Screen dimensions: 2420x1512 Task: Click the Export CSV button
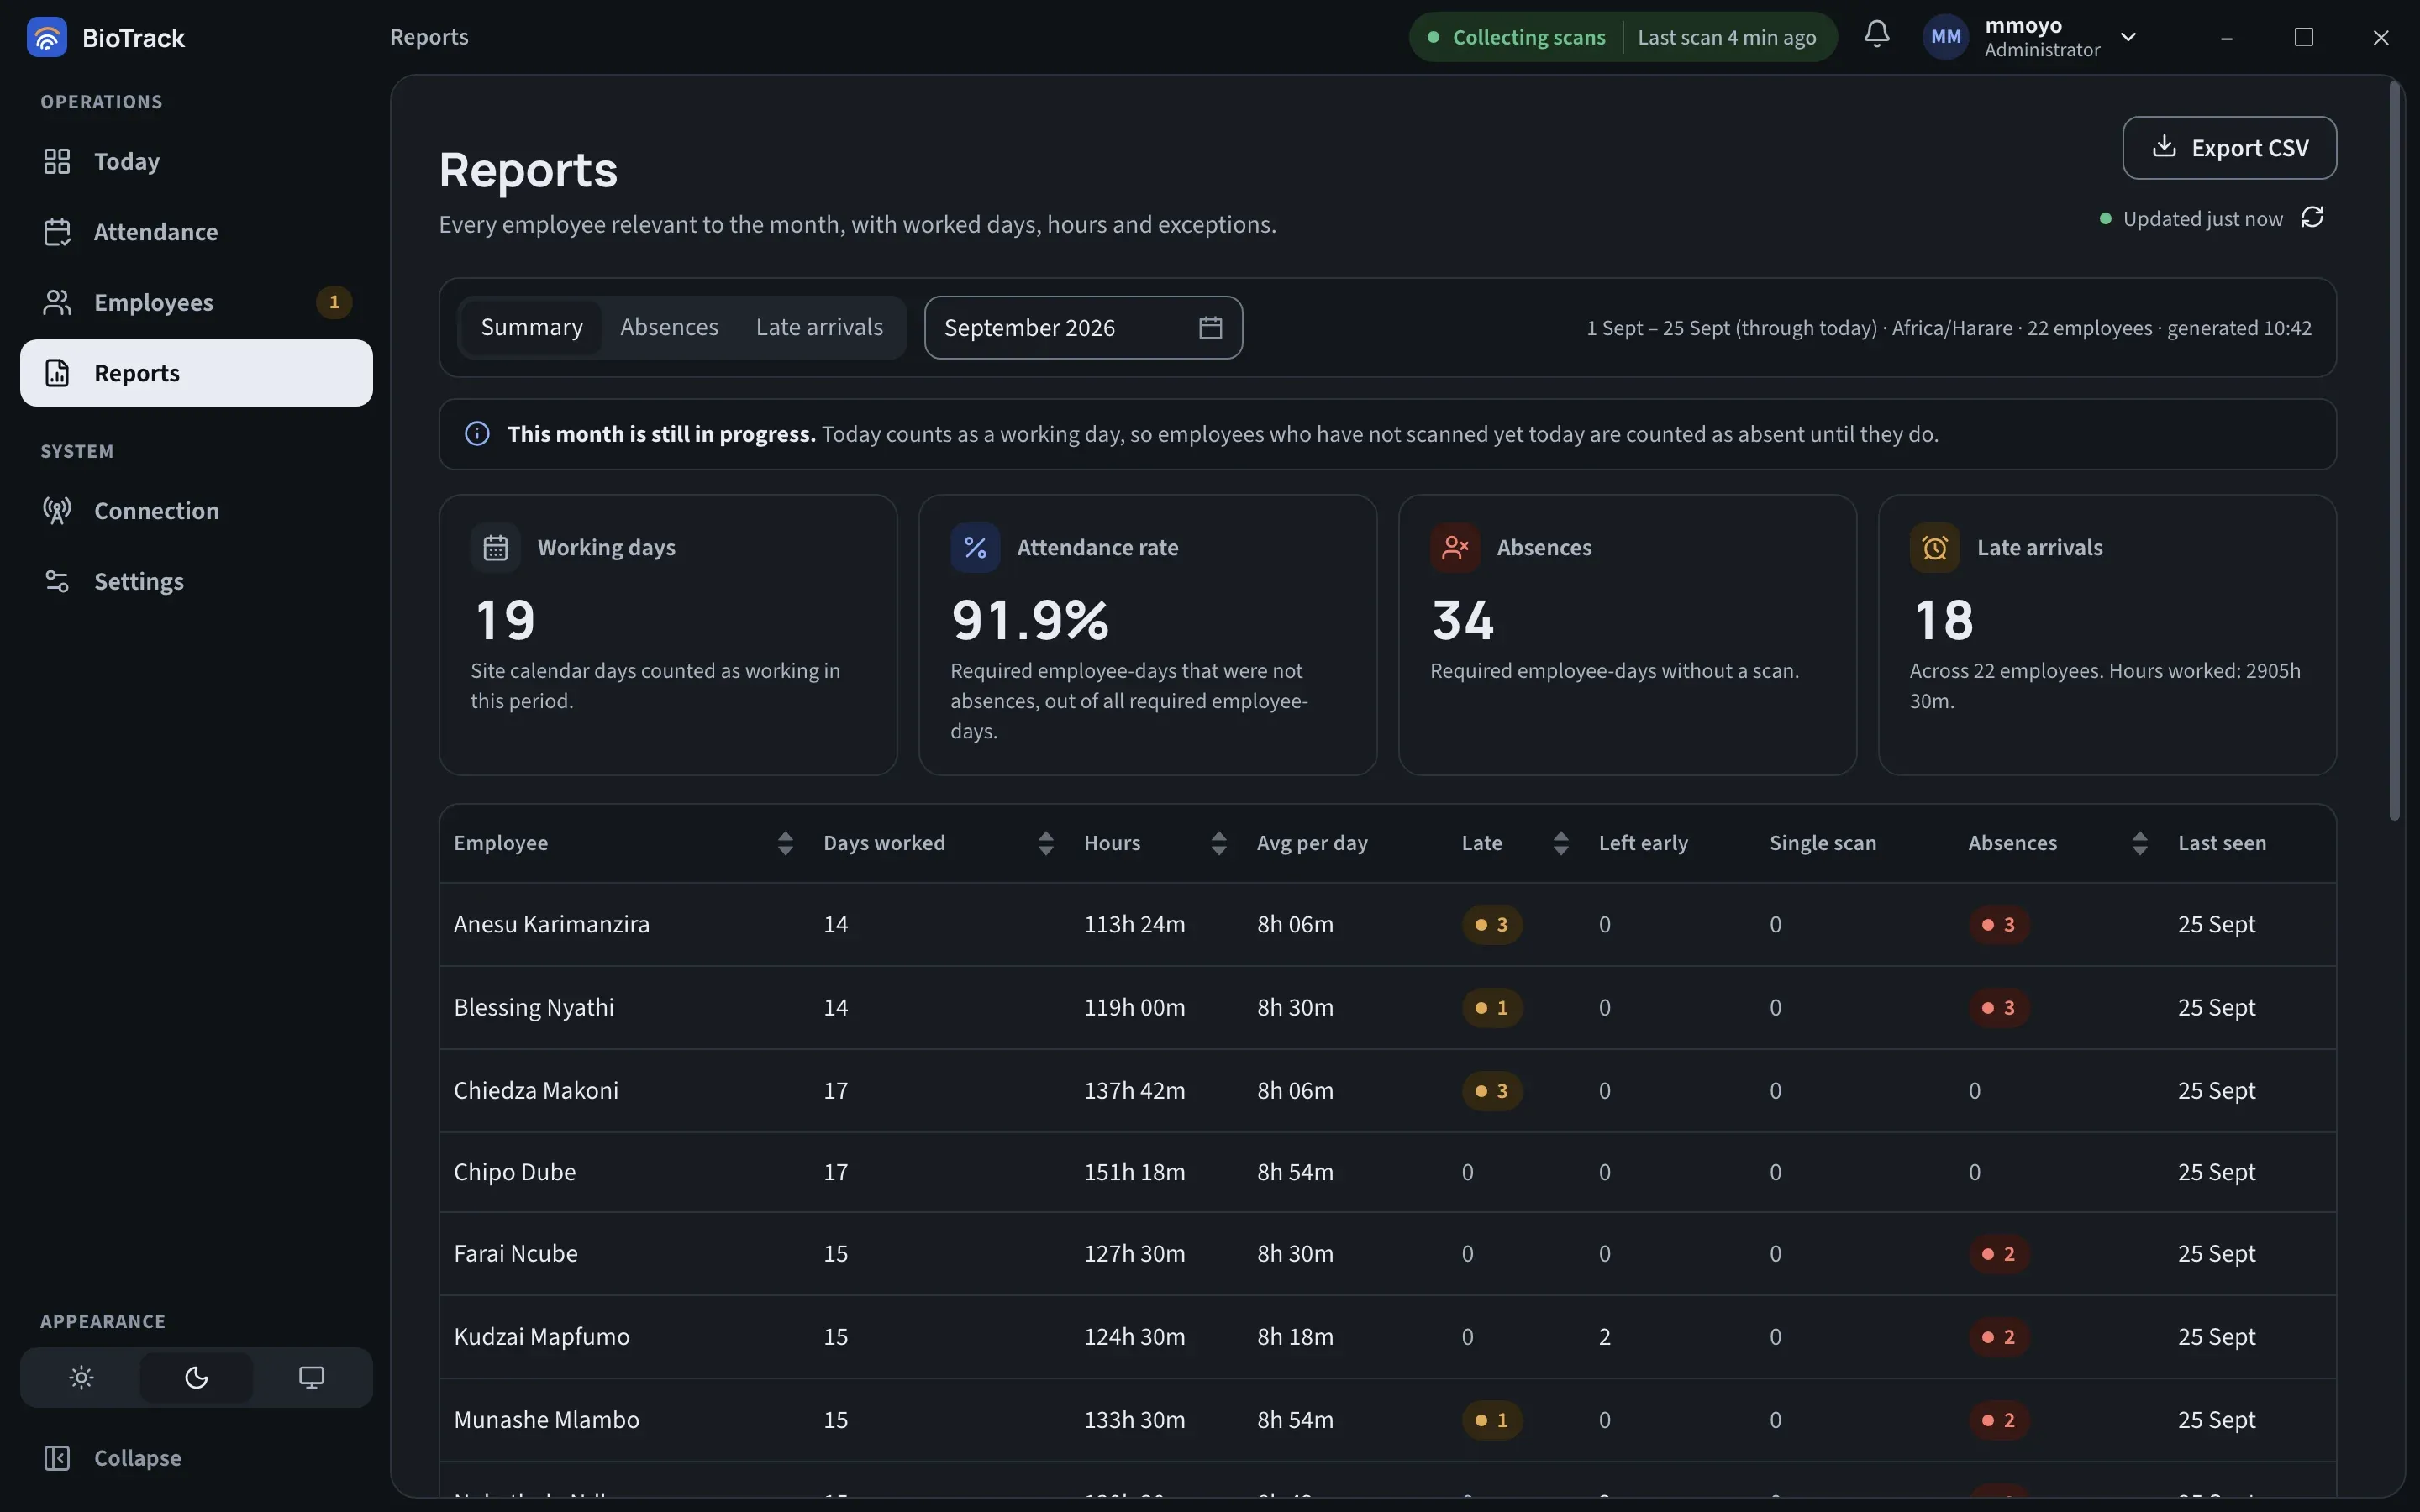point(2229,148)
